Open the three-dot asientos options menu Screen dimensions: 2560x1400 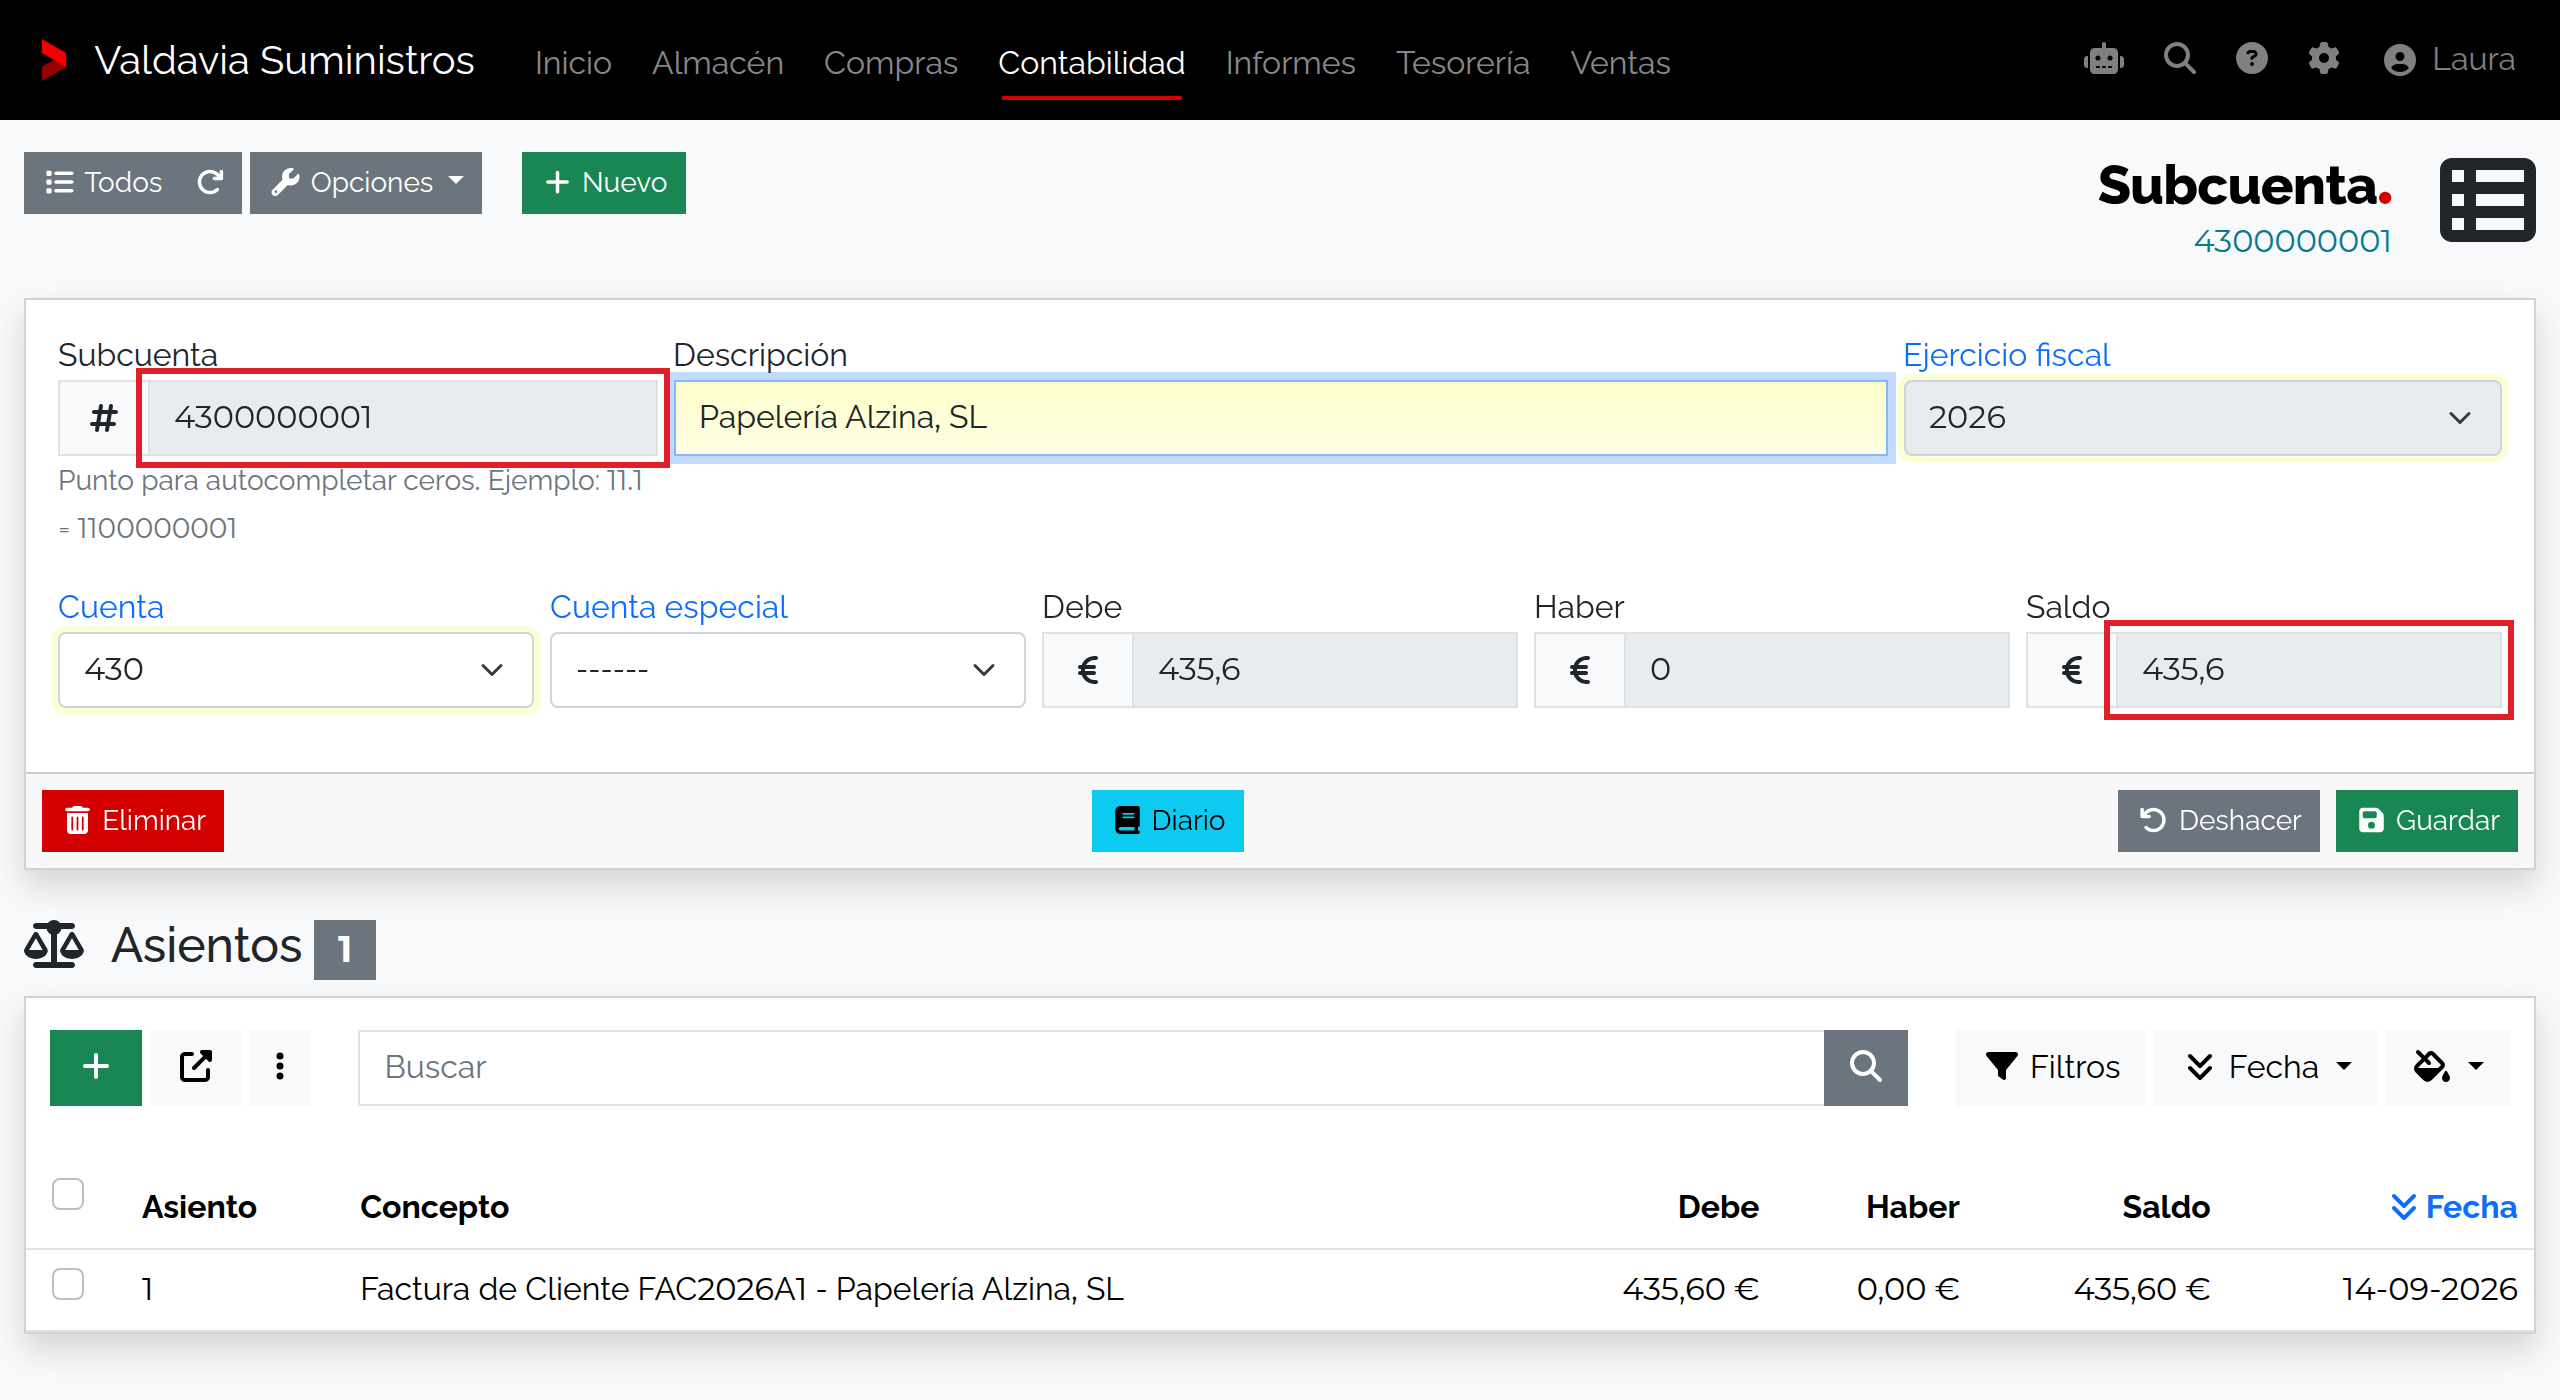tap(280, 1067)
